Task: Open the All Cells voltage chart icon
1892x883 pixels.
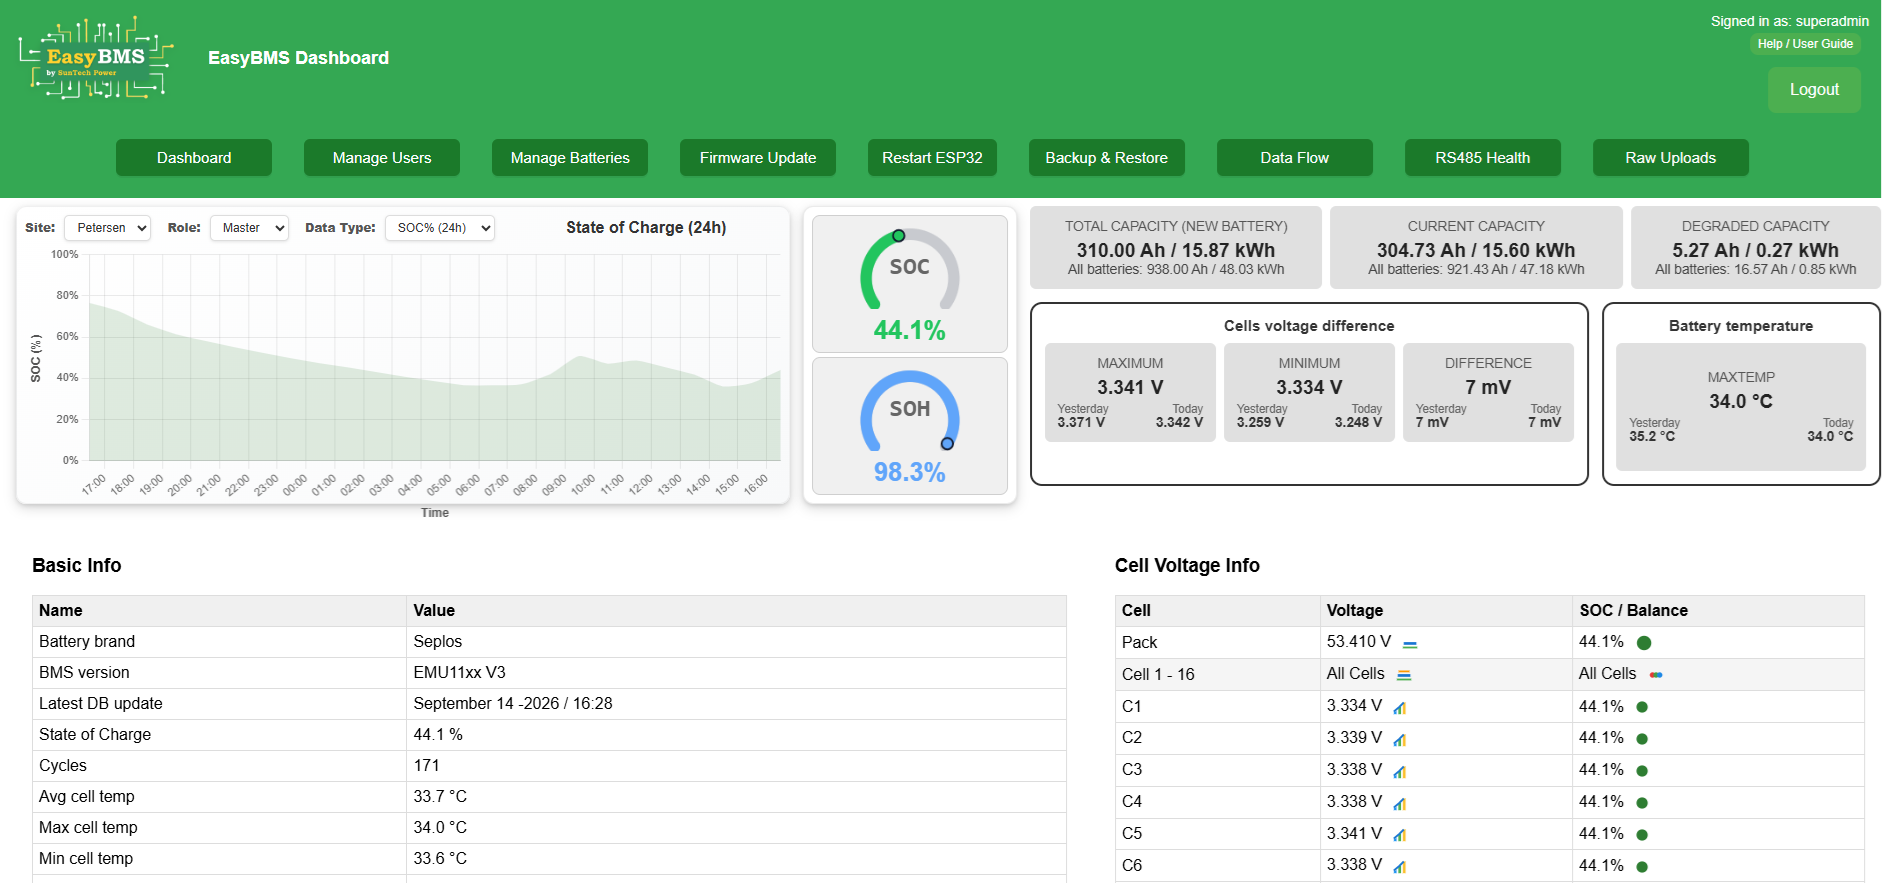Action: (x=1404, y=676)
